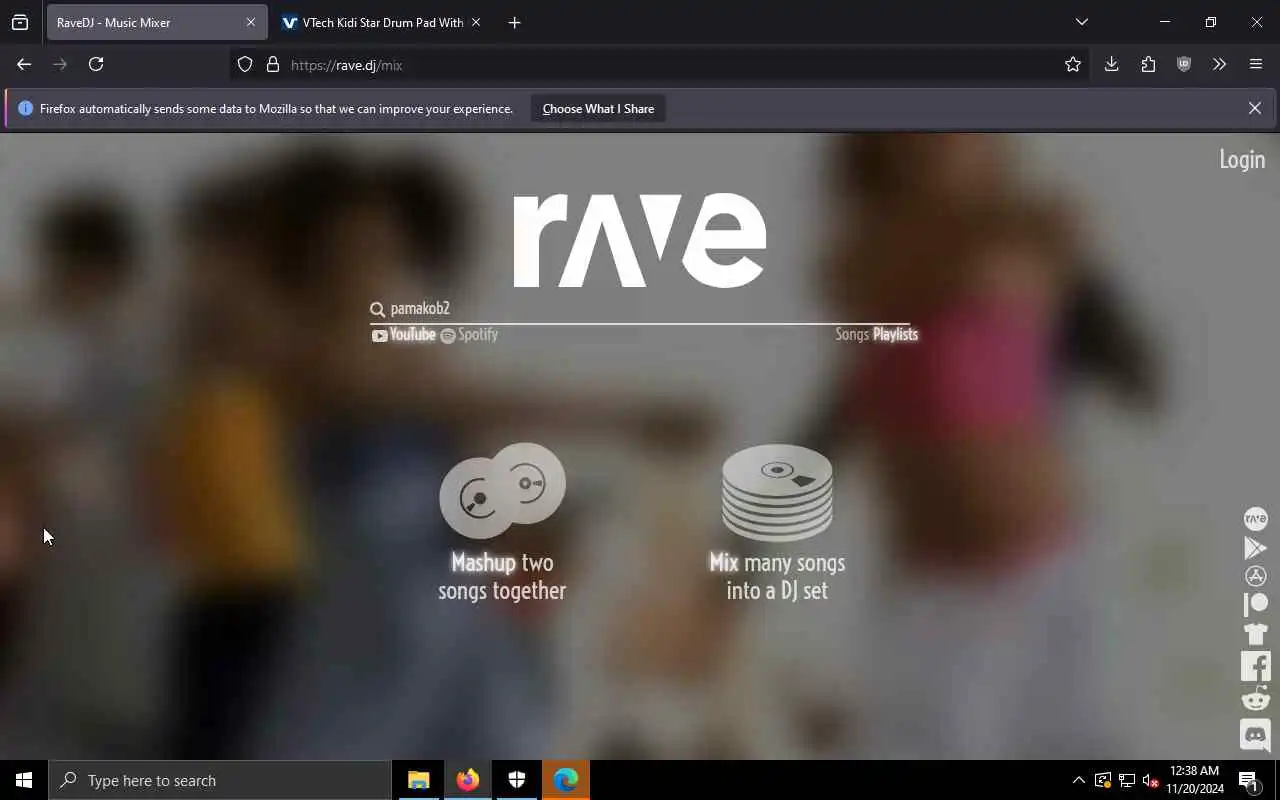Open the Windows Start menu
Screen dimensions: 1280x800
tap(24, 780)
